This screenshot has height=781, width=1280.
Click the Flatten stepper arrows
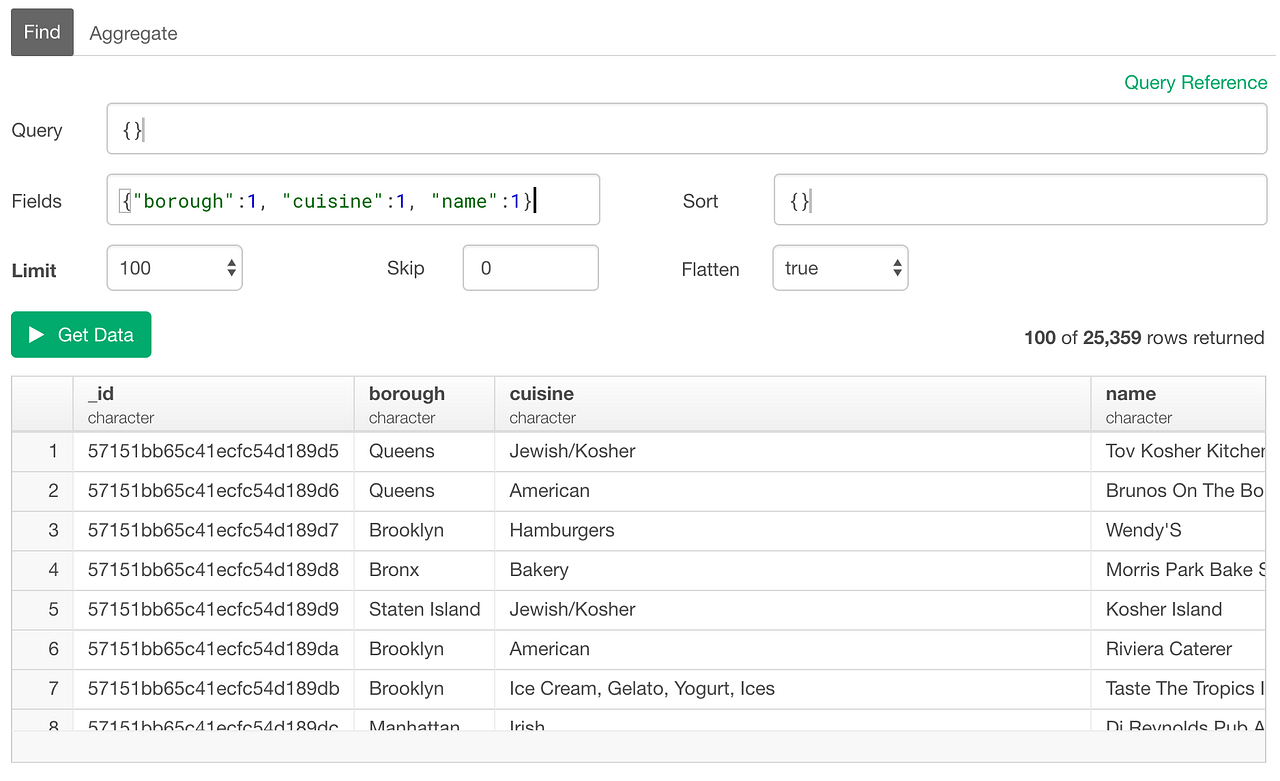(895, 267)
